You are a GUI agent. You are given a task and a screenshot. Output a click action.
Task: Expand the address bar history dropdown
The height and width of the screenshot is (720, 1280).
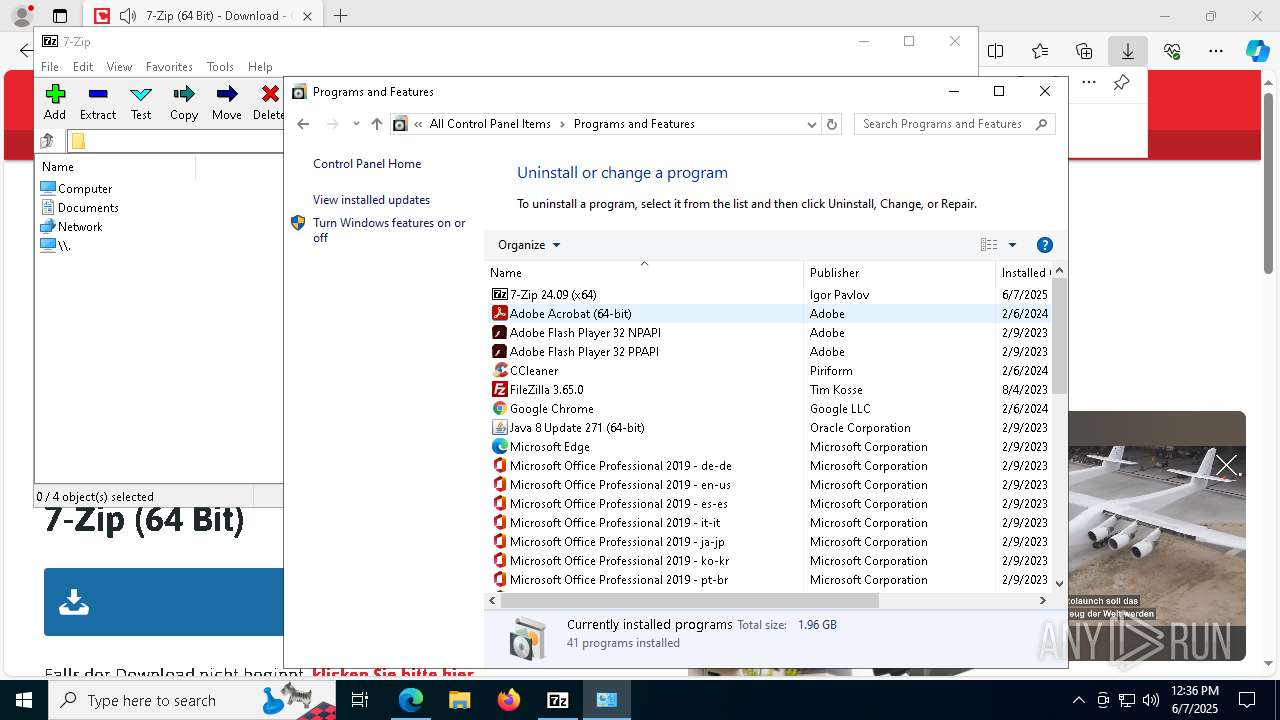click(811, 124)
